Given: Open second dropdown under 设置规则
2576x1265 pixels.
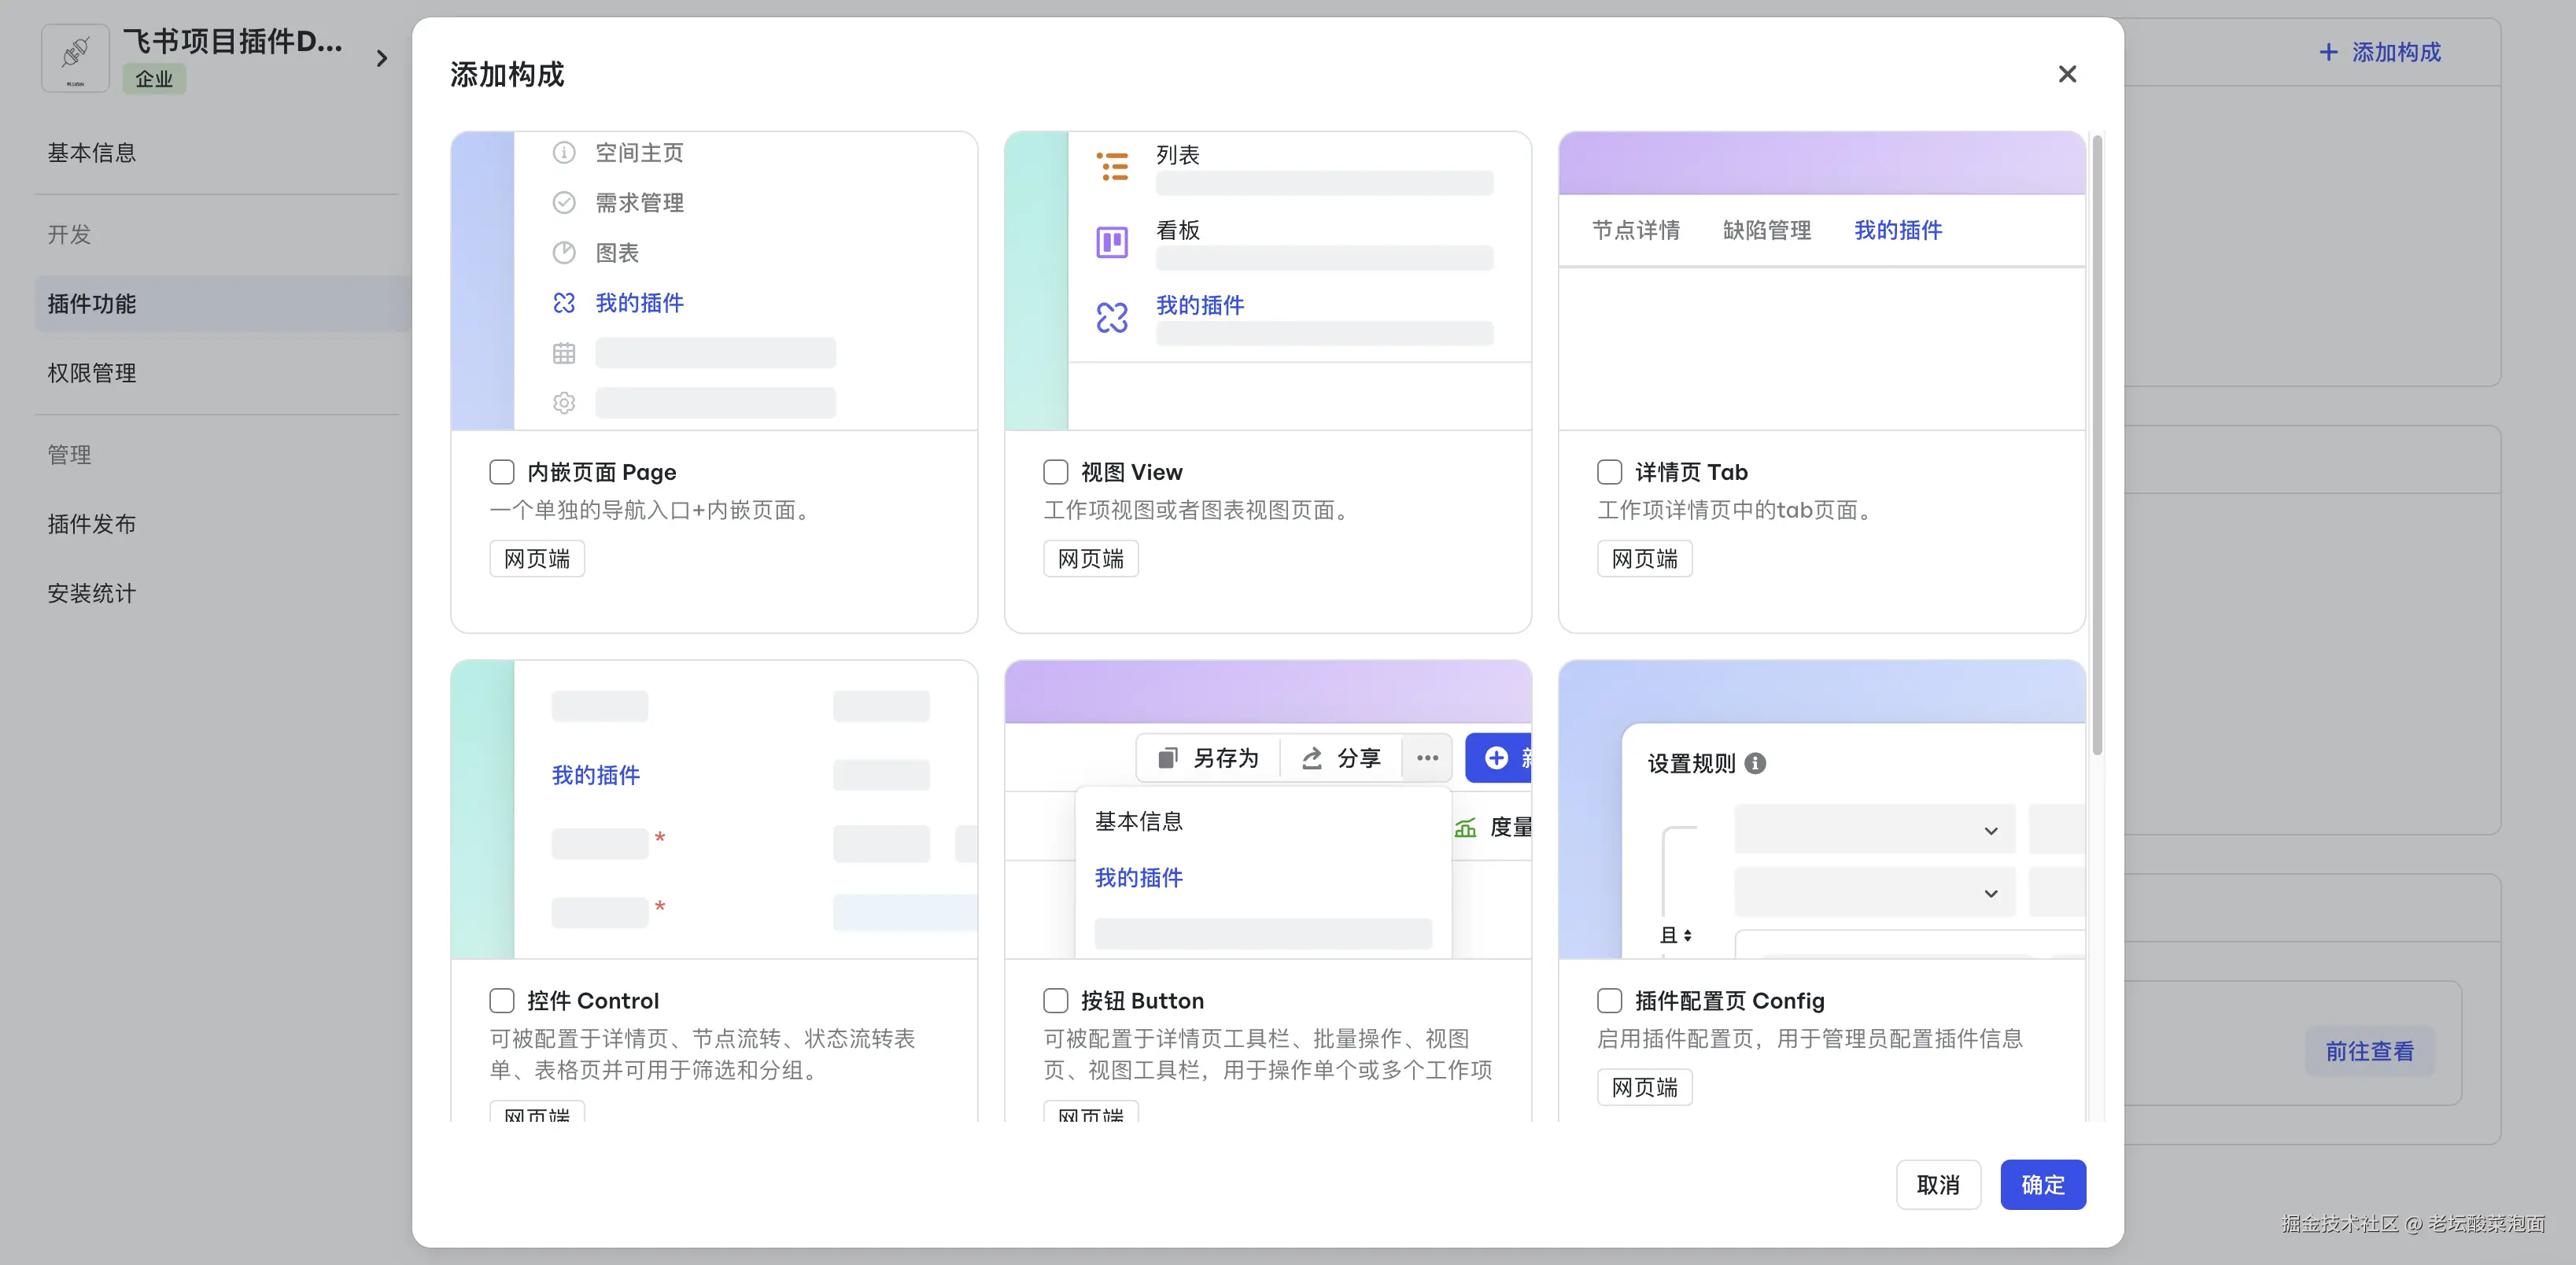Looking at the screenshot, I should point(1874,893).
